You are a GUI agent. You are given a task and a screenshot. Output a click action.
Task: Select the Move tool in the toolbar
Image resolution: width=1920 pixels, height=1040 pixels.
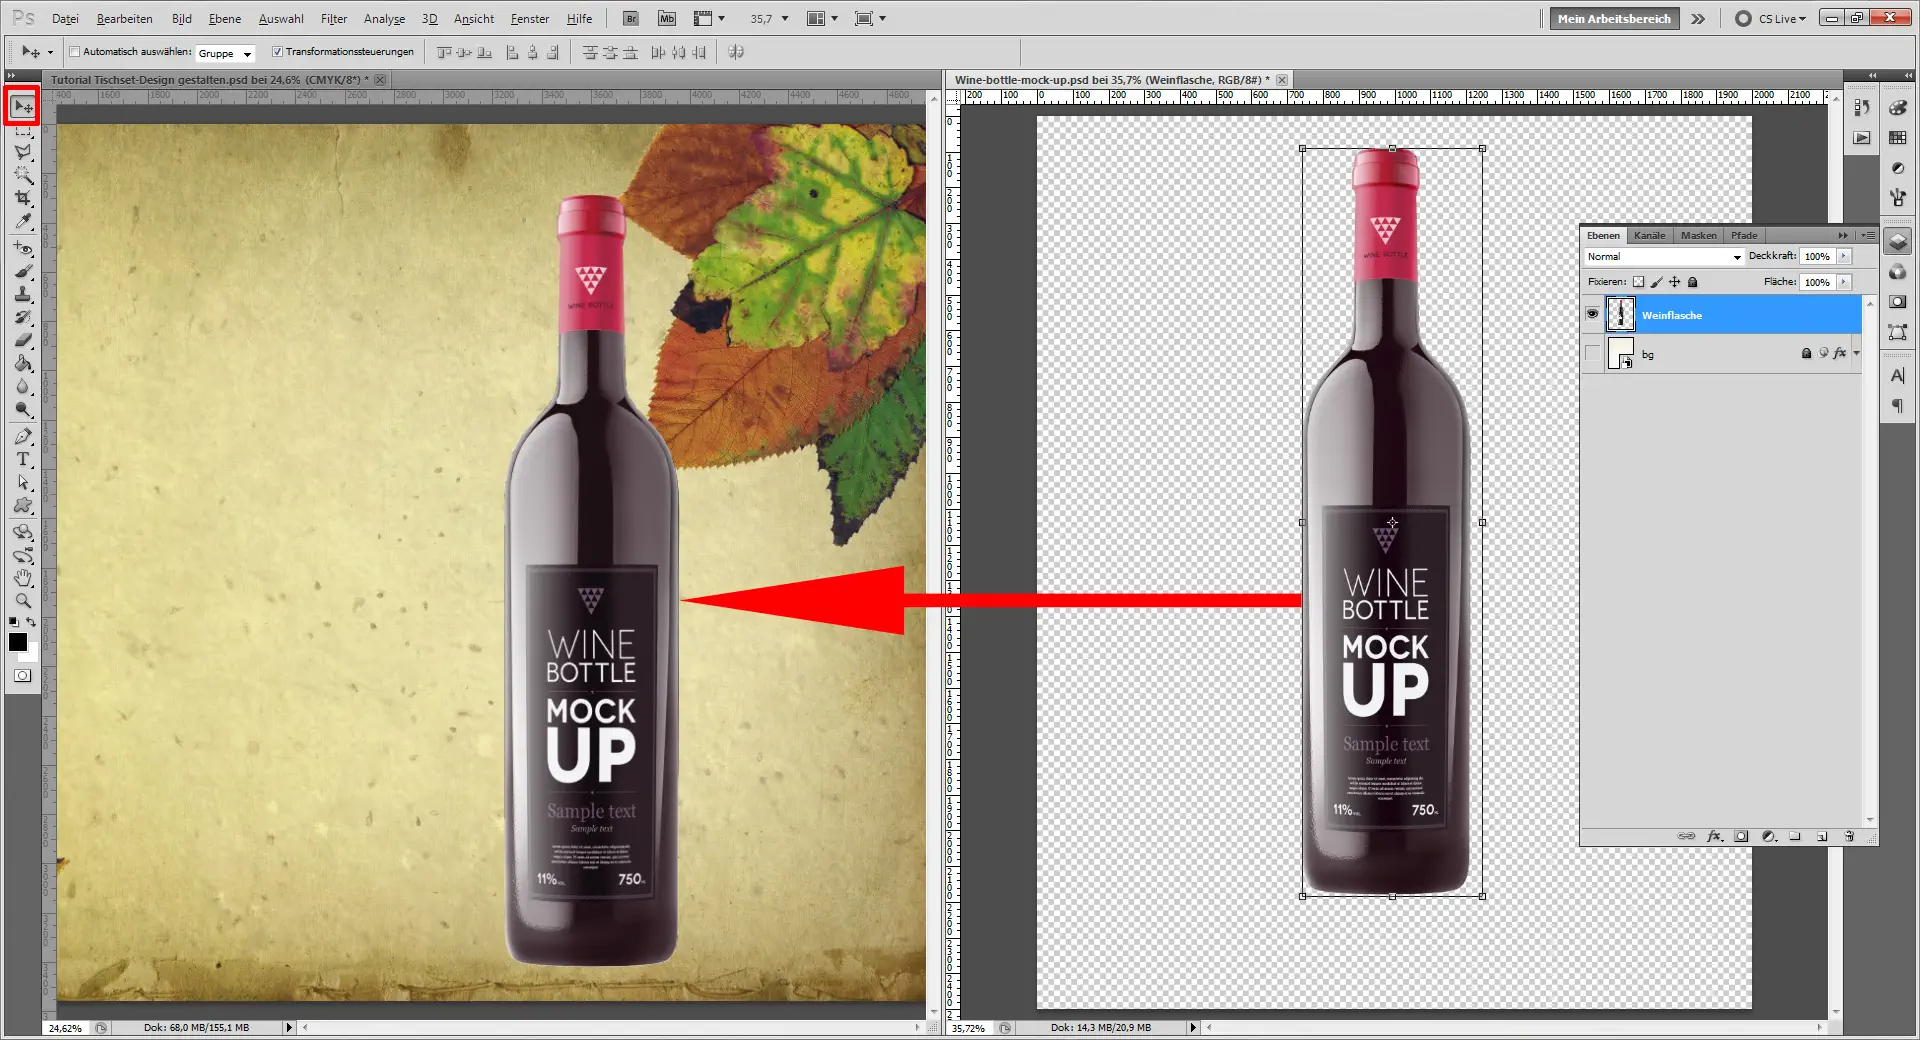pyautogui.click(x=22, y=106)
